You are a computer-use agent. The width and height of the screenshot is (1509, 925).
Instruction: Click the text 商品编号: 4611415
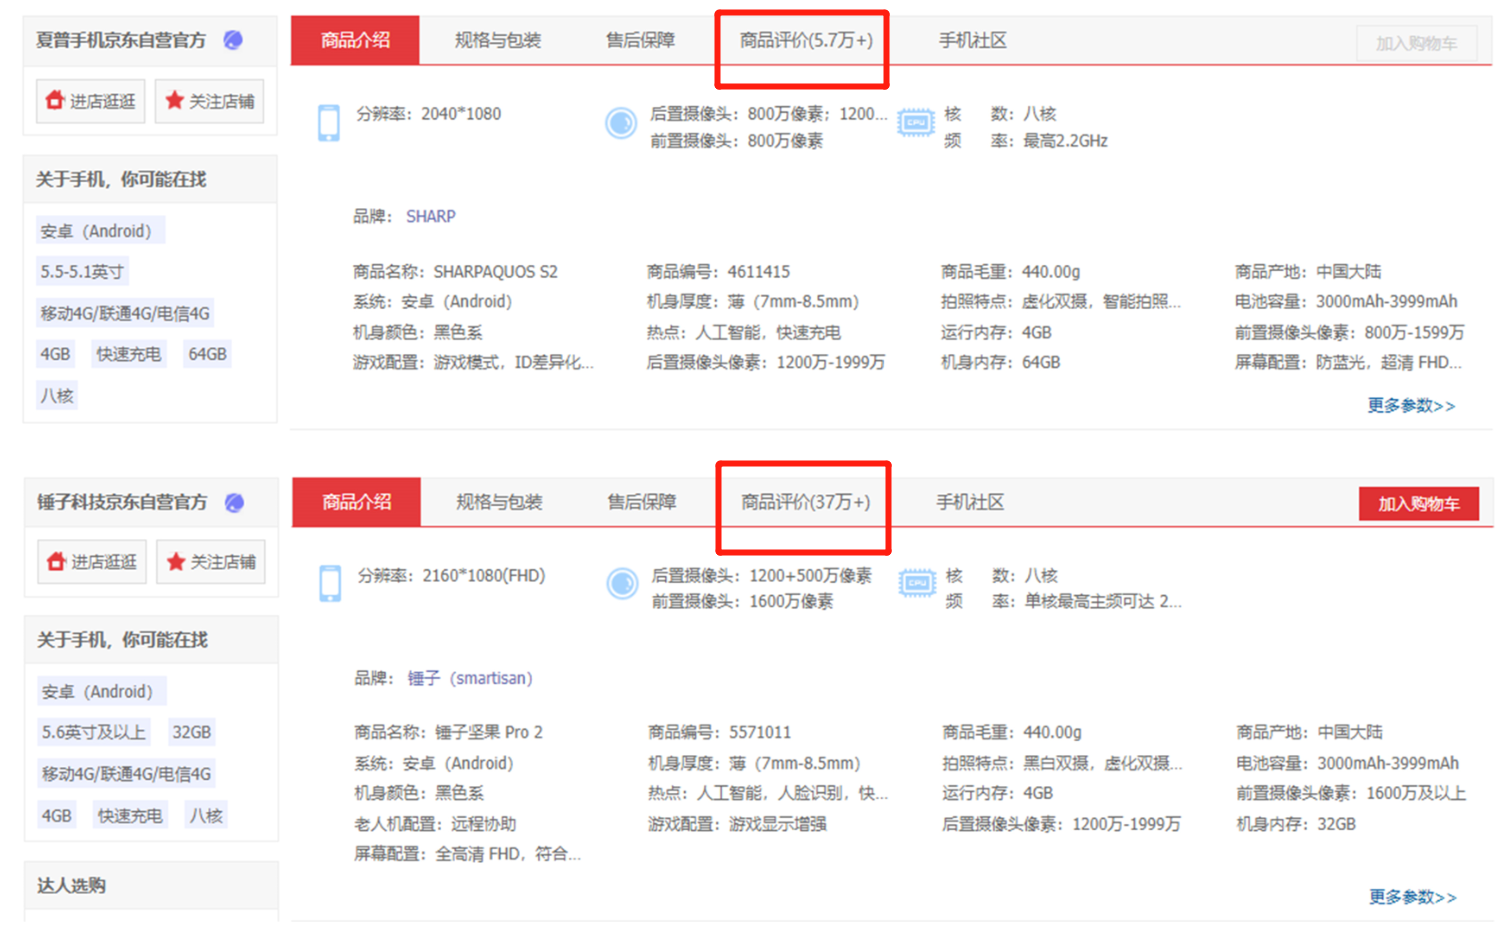718,272
